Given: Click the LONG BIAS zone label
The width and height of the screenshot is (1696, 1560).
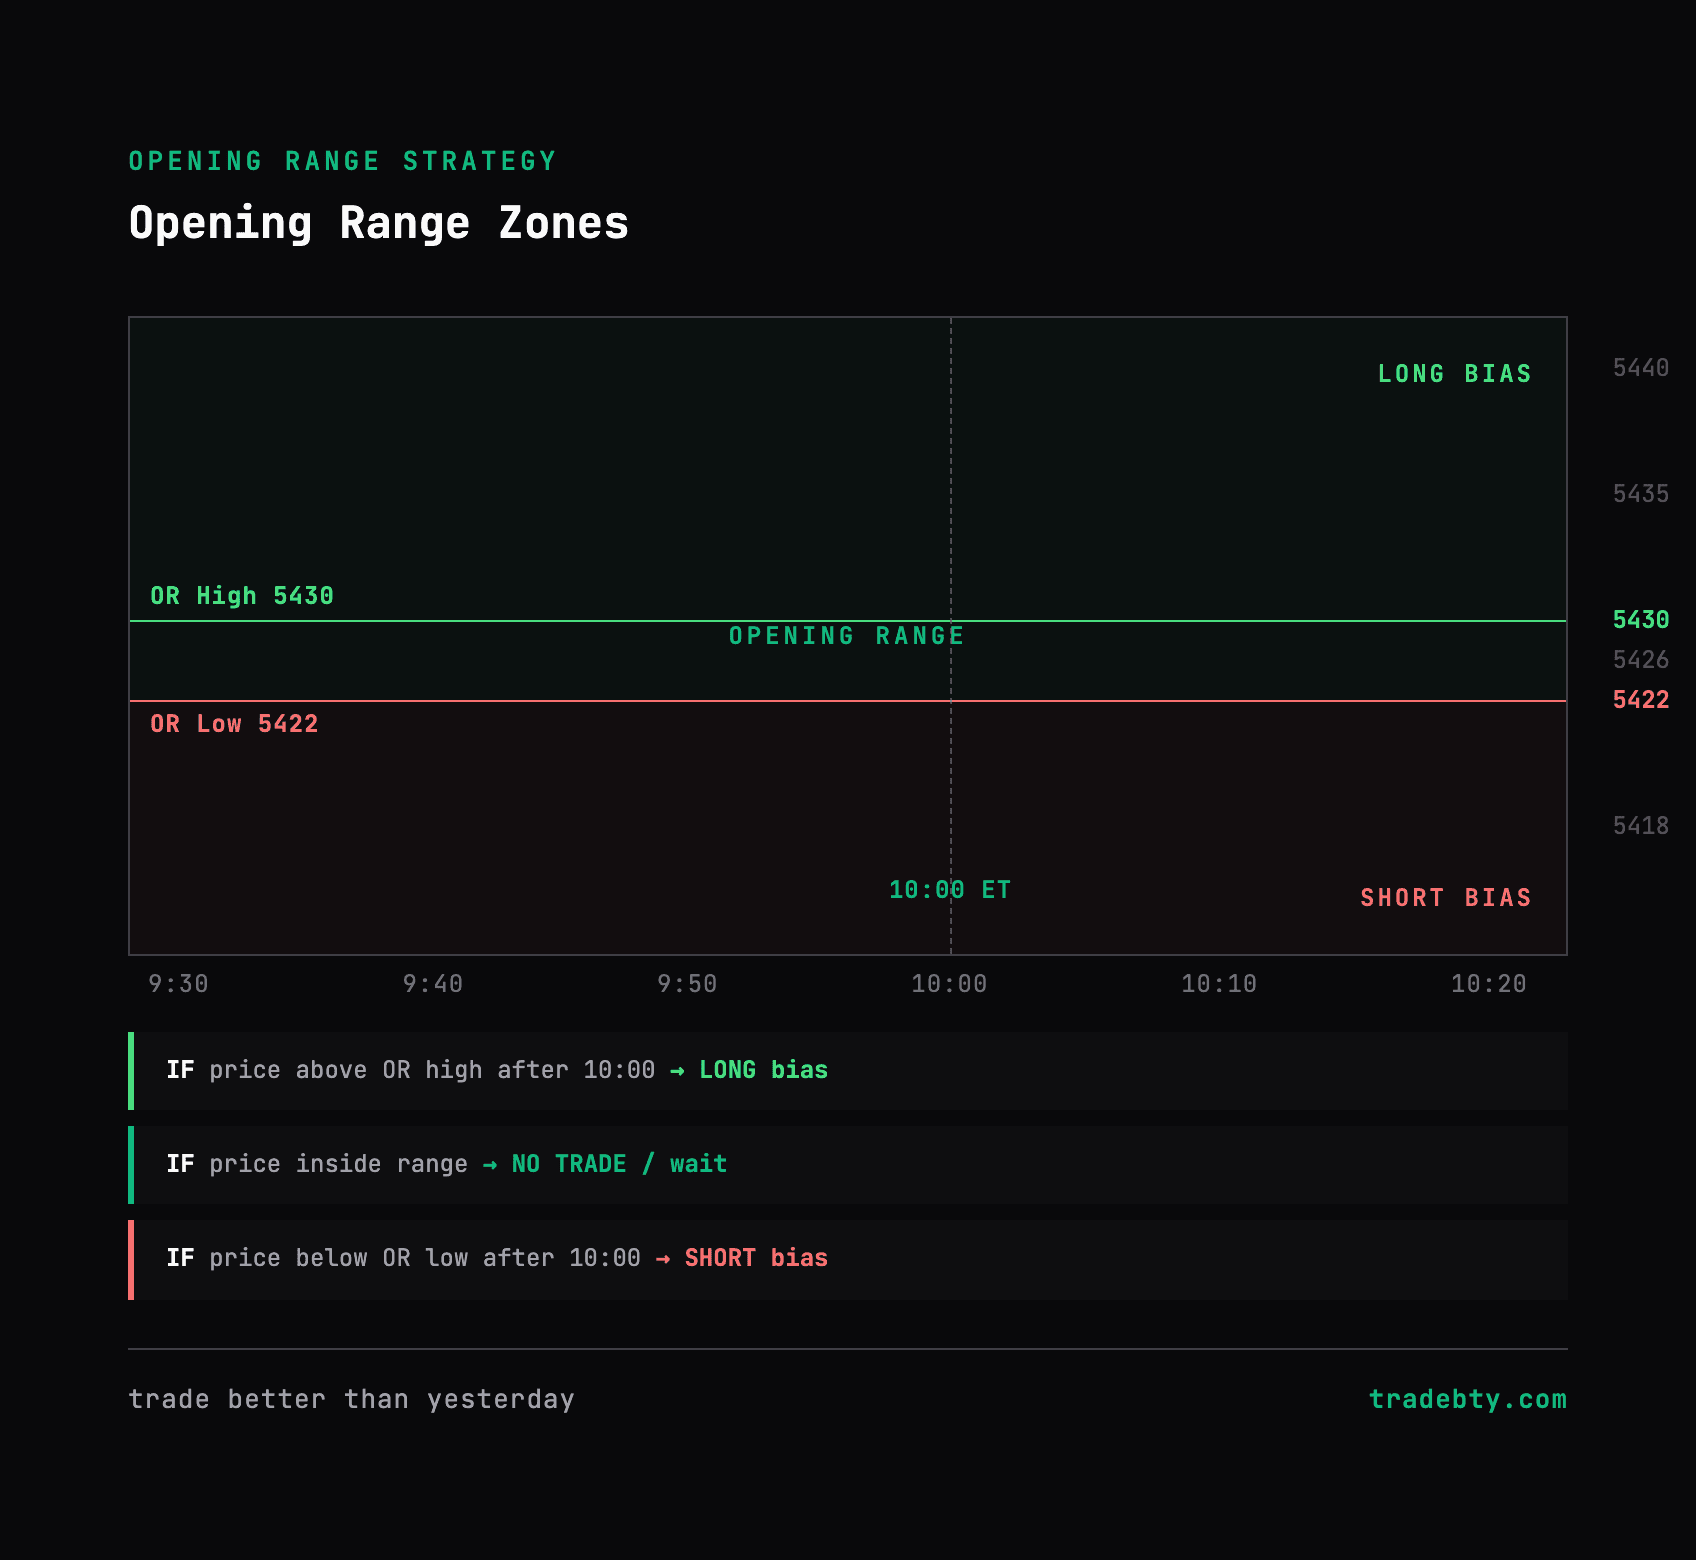Looking at the screenshot, I should [x=1453, y=372].
